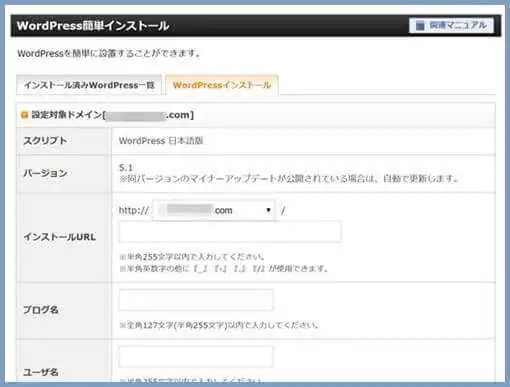The image size is (510, 387).
Task: Switch to インストール済みWordPress一覧 tab
Action: pos(89,85)
